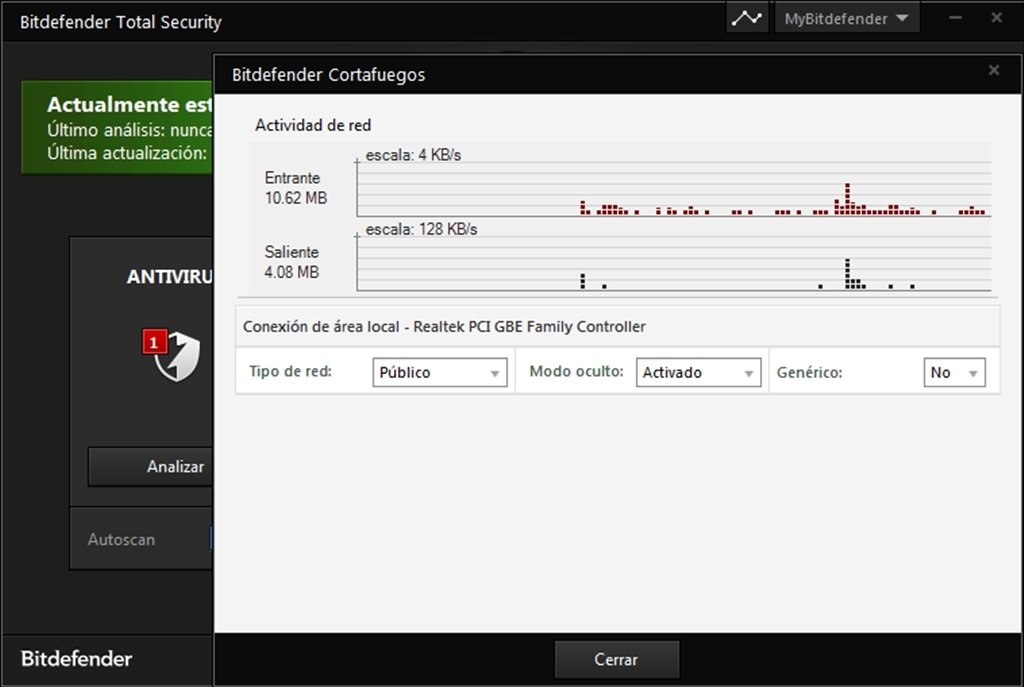Expand the Modo oculto dropdown
The image size is (1024, 687).
pyautogui.click(x=698, y=372)
